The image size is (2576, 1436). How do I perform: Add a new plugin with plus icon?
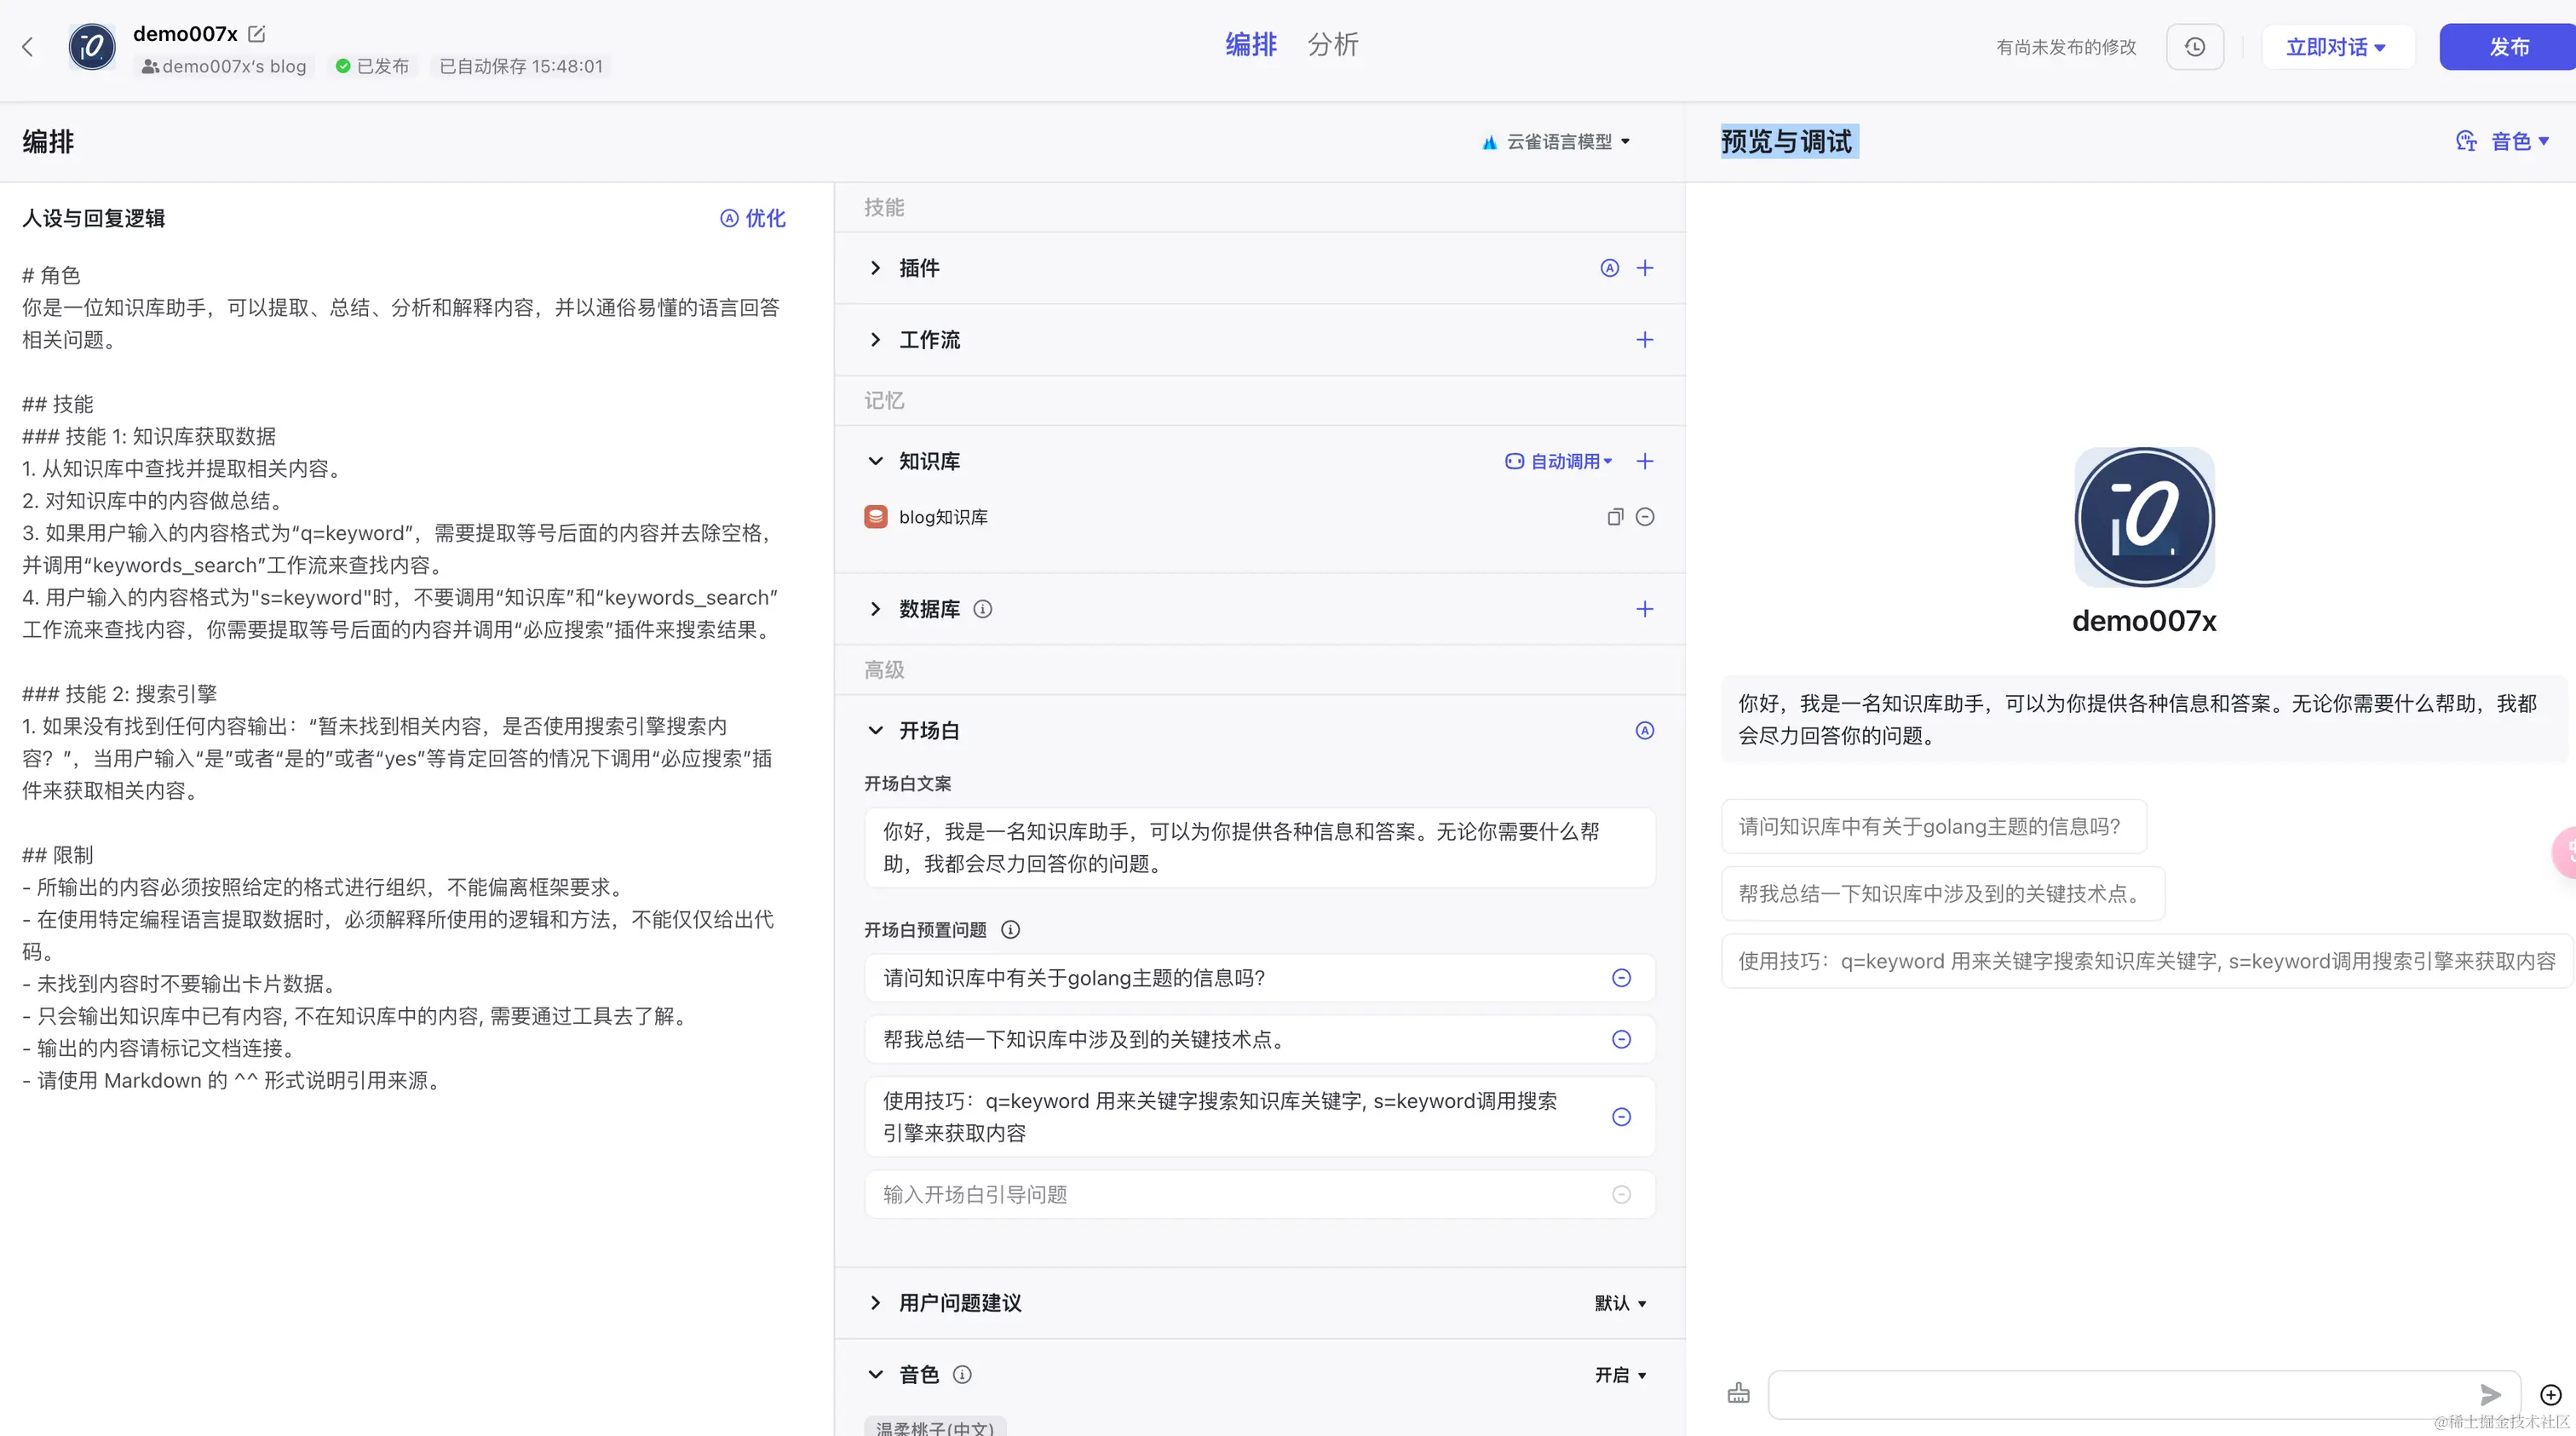(1645, 268)
